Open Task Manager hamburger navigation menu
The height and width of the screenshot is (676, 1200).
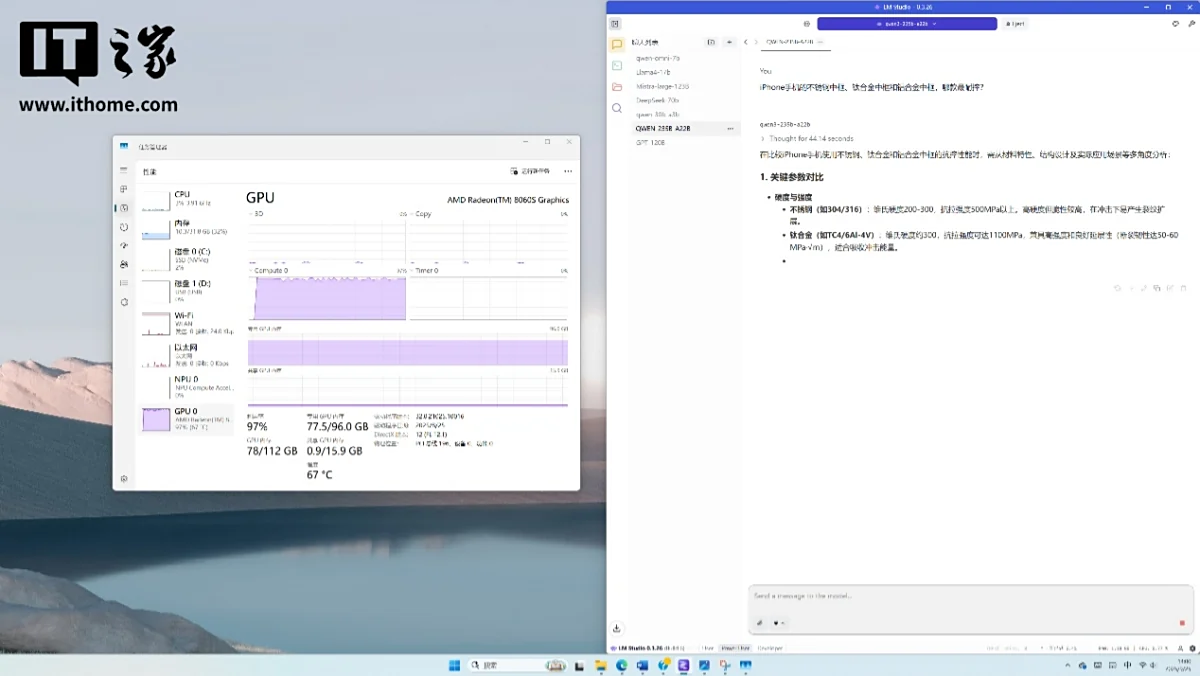(124, 171)
